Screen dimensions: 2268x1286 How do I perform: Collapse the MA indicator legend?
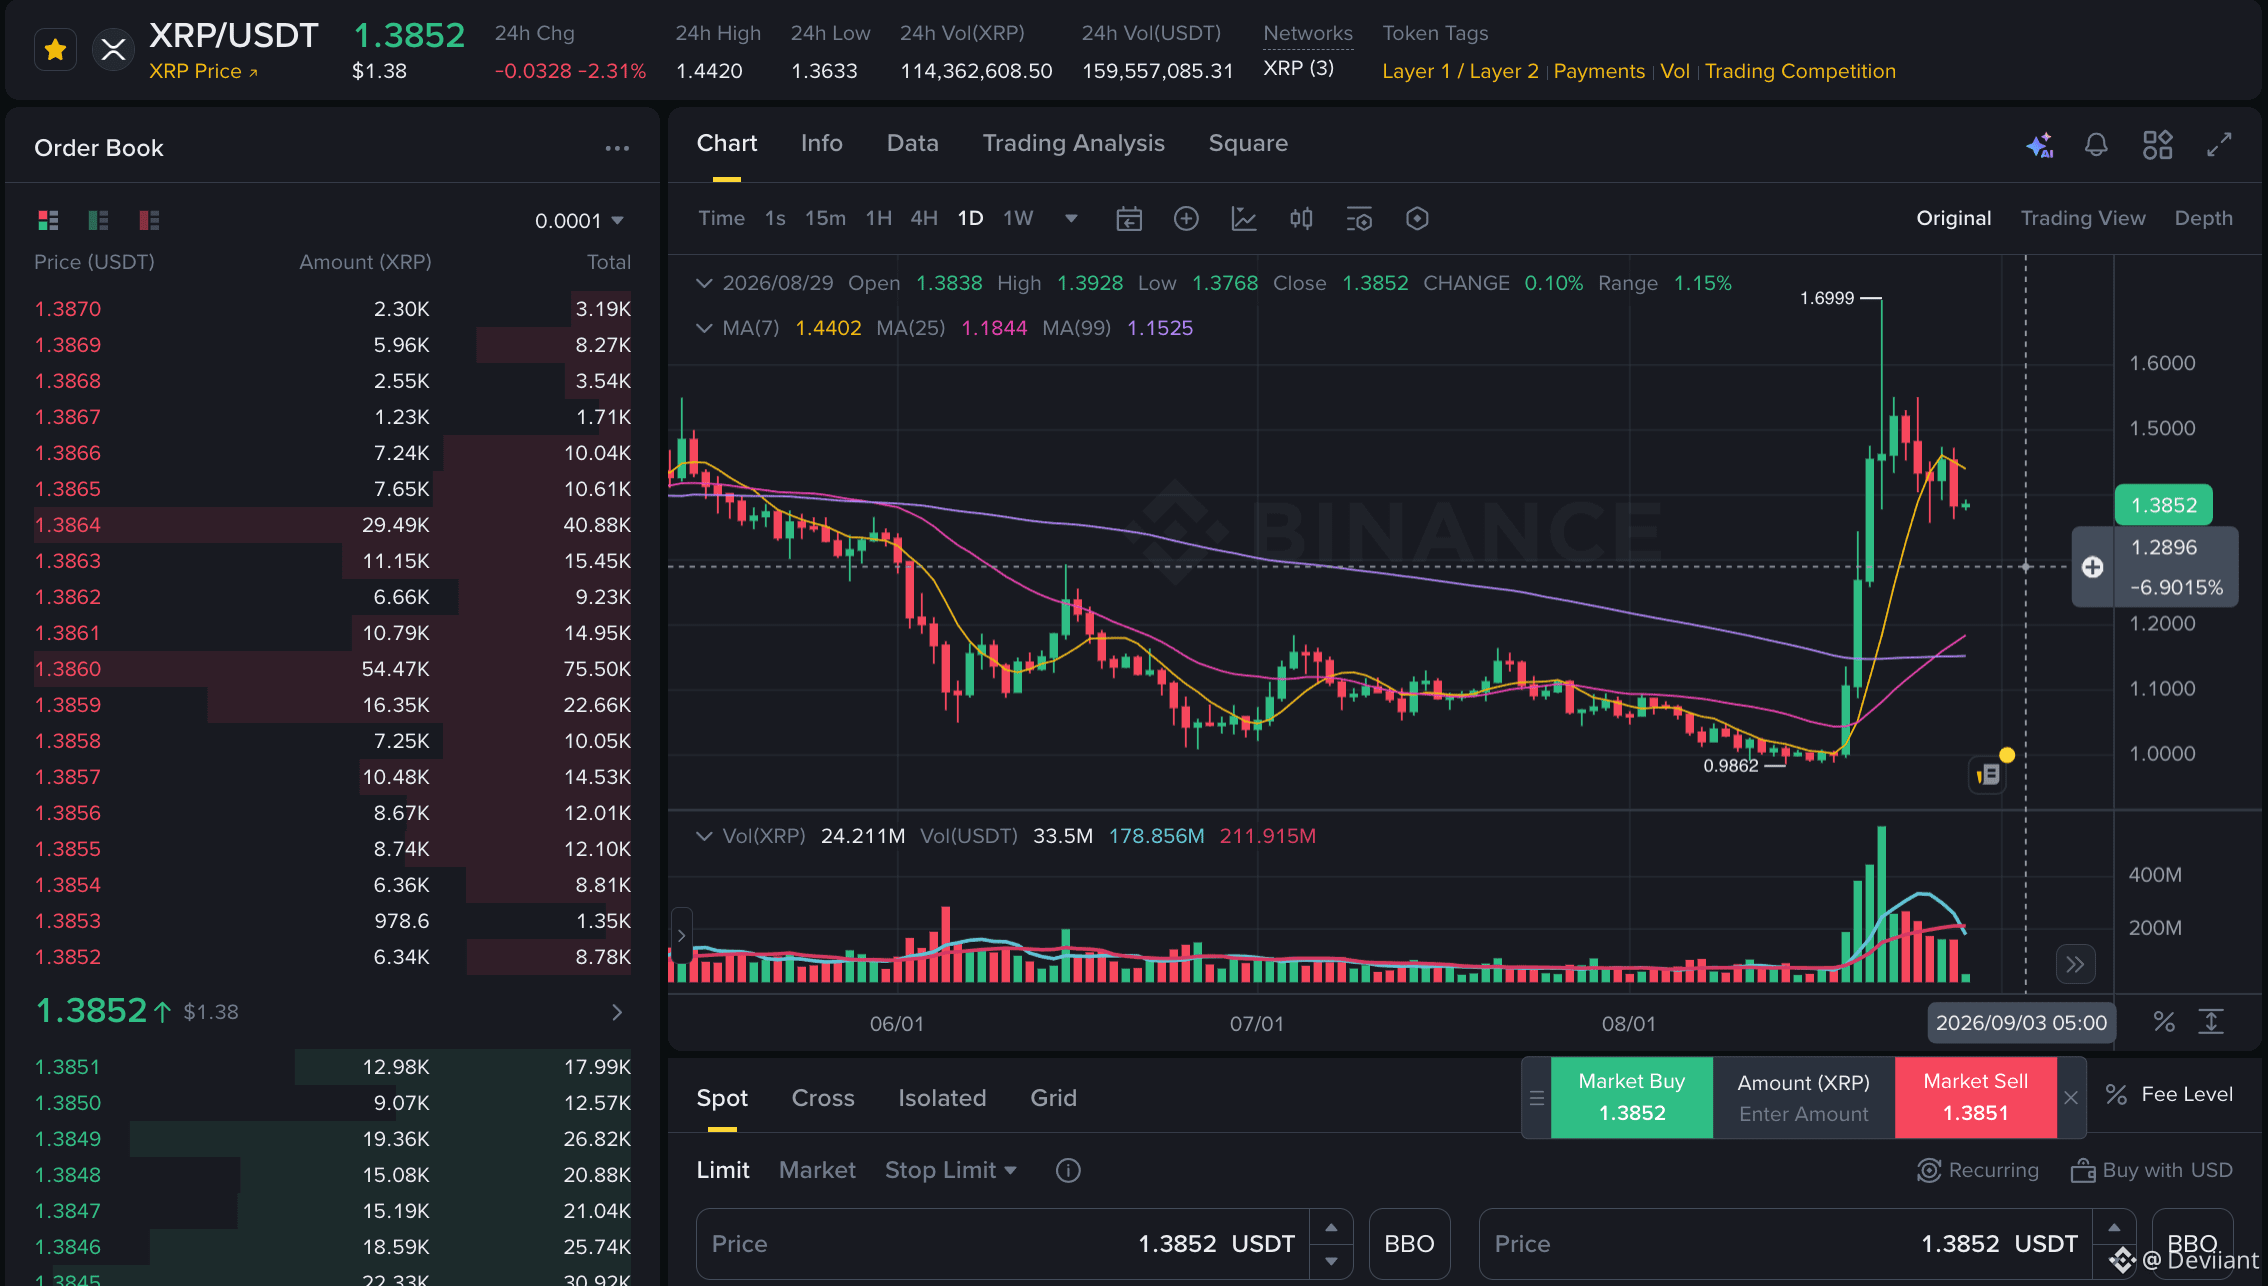pos(704,328)
